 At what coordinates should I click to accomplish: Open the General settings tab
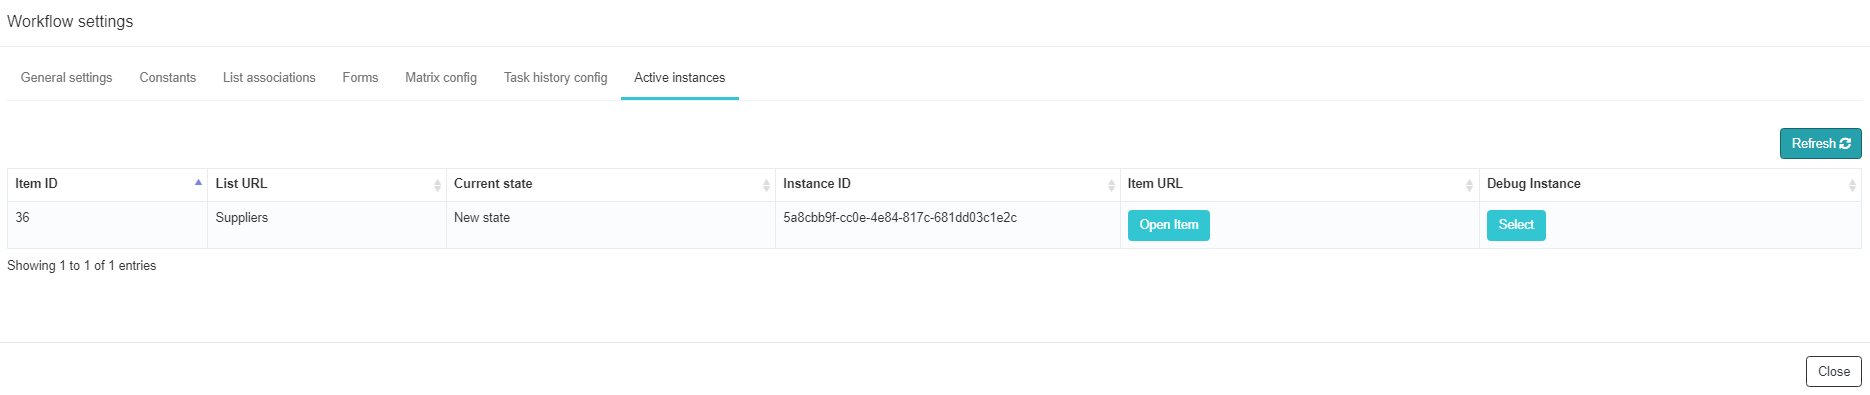[66, 78]
